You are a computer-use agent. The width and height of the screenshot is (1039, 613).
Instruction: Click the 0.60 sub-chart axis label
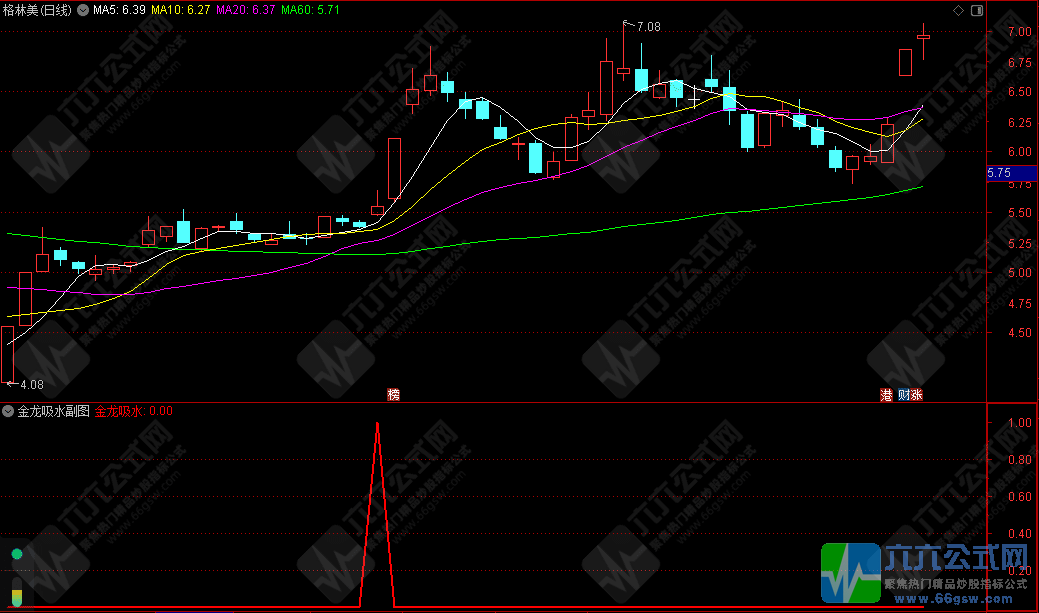click(1019, 496)
